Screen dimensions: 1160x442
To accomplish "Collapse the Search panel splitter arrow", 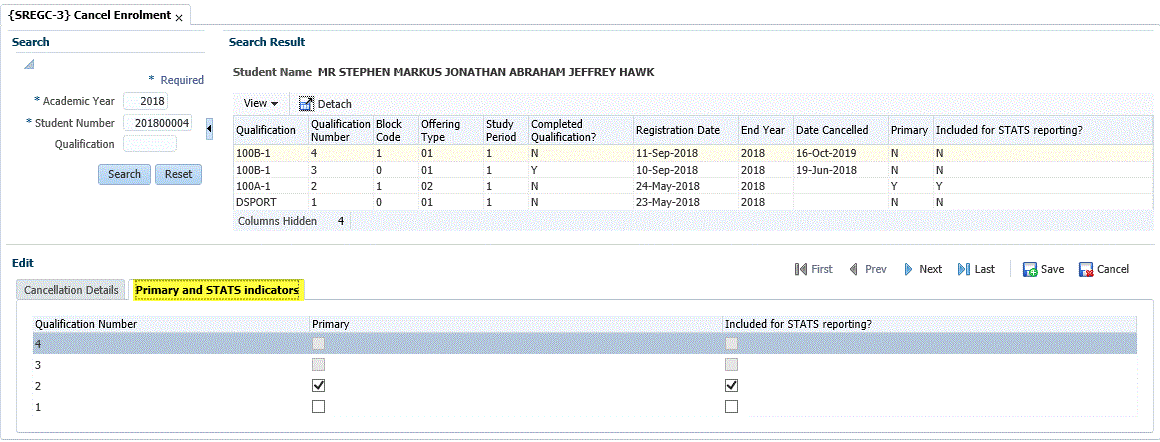I will click(209, 129).
